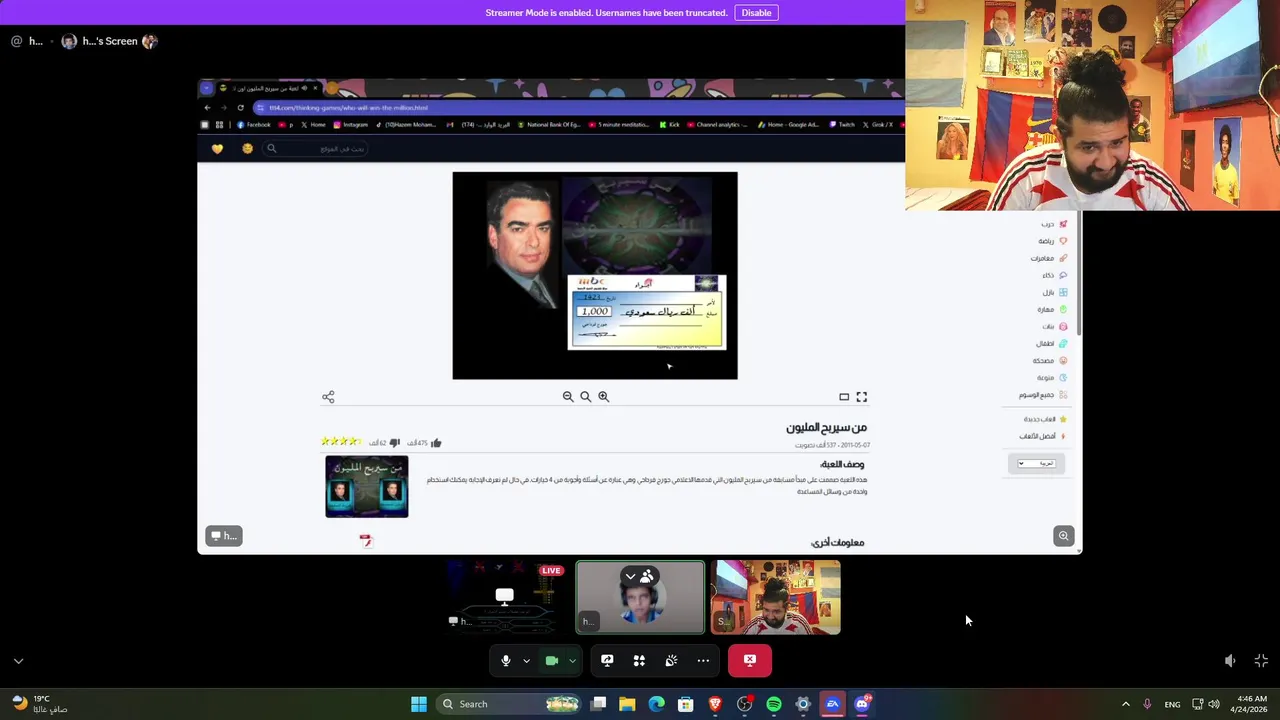Open the weather widget on the taskbar
This screenshot has width=1280, height=720.
[40, 704]
